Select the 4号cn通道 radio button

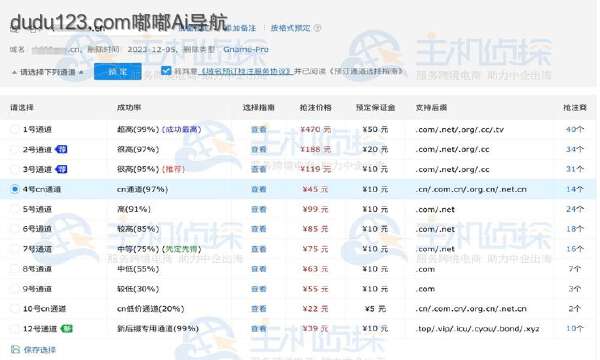[15, 189]
